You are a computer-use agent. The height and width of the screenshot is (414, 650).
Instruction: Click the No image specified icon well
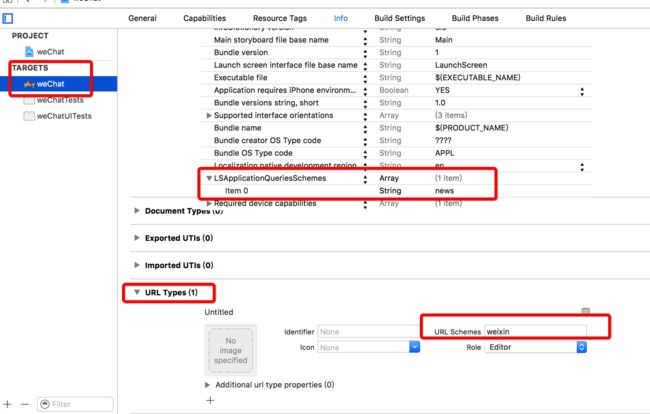click(230, 351)
